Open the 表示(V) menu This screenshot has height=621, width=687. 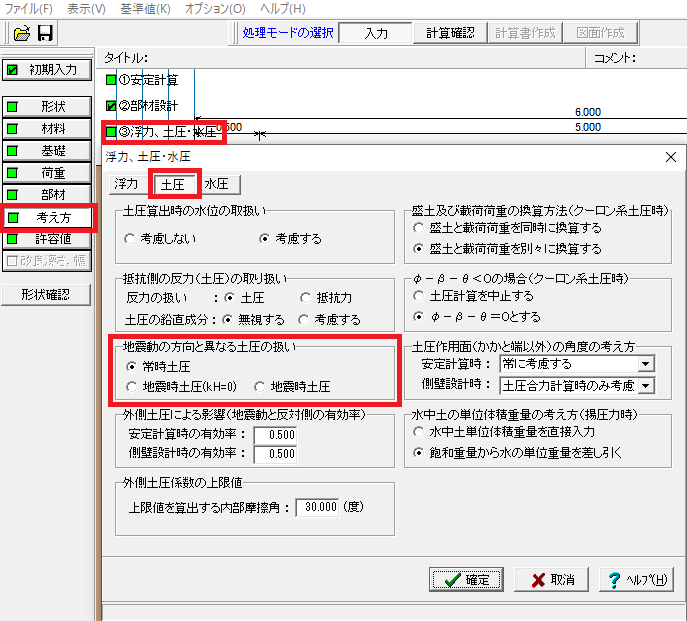point(86,8)
